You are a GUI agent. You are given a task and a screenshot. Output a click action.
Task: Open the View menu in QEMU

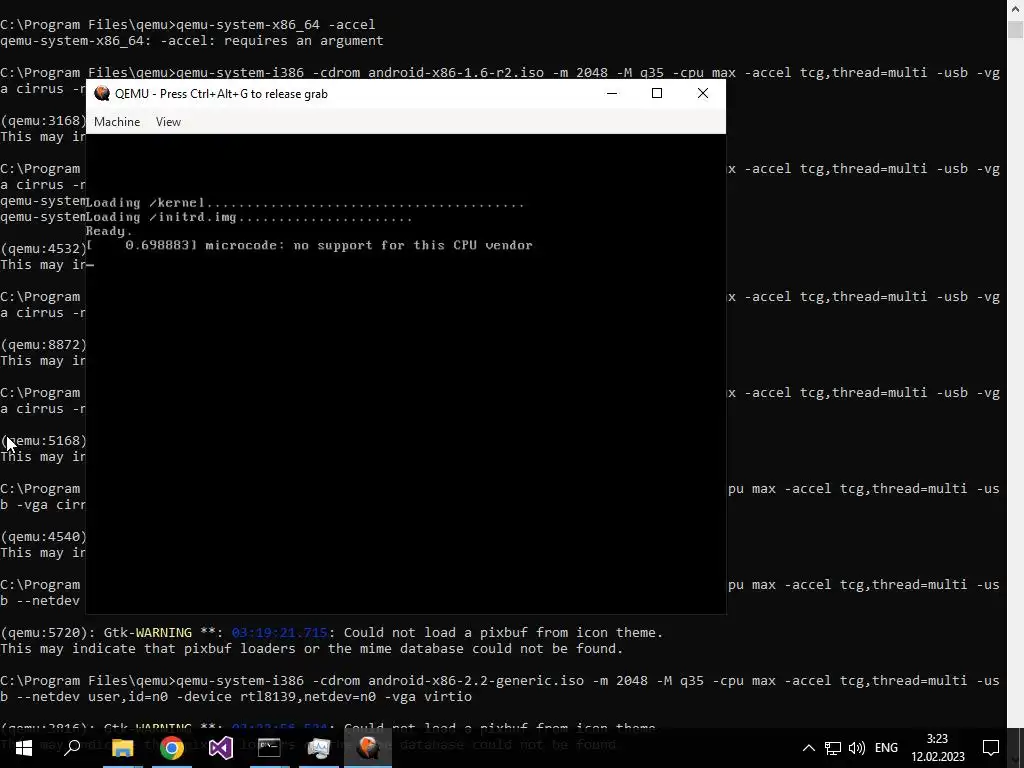tap(168, 121)
